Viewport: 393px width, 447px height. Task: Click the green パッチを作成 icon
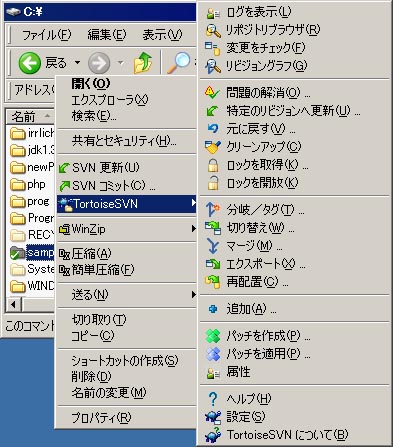[213, 336]
